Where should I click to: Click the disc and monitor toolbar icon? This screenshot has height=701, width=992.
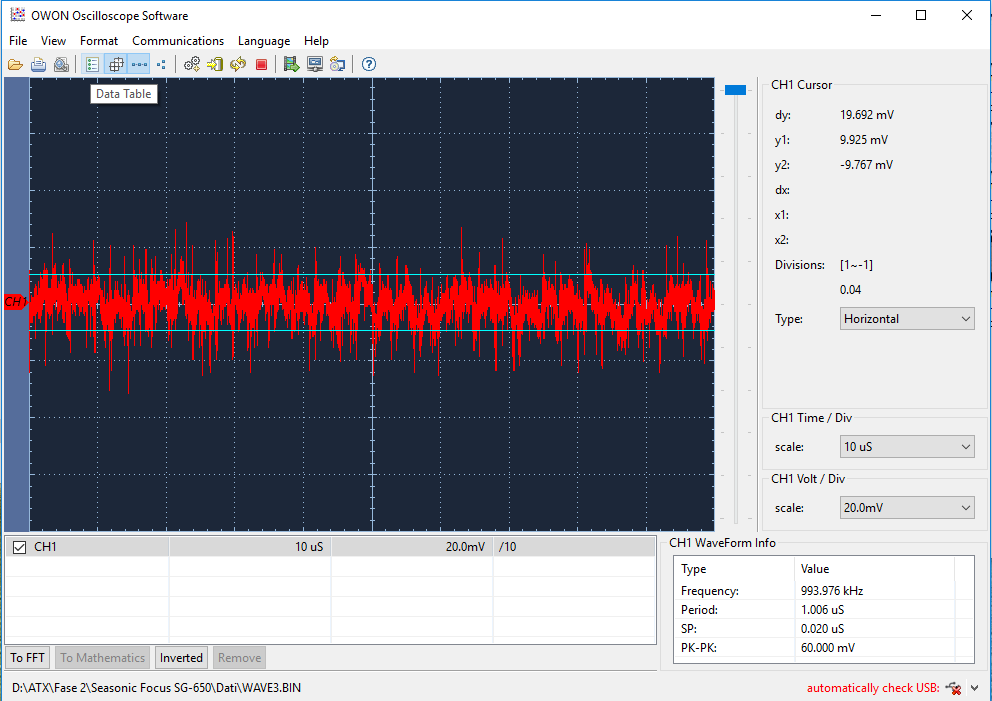[337, 65]
